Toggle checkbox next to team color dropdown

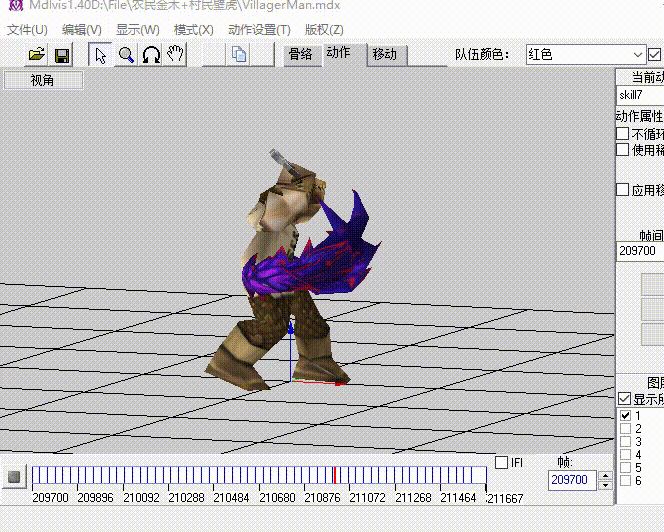pos(654,55)
